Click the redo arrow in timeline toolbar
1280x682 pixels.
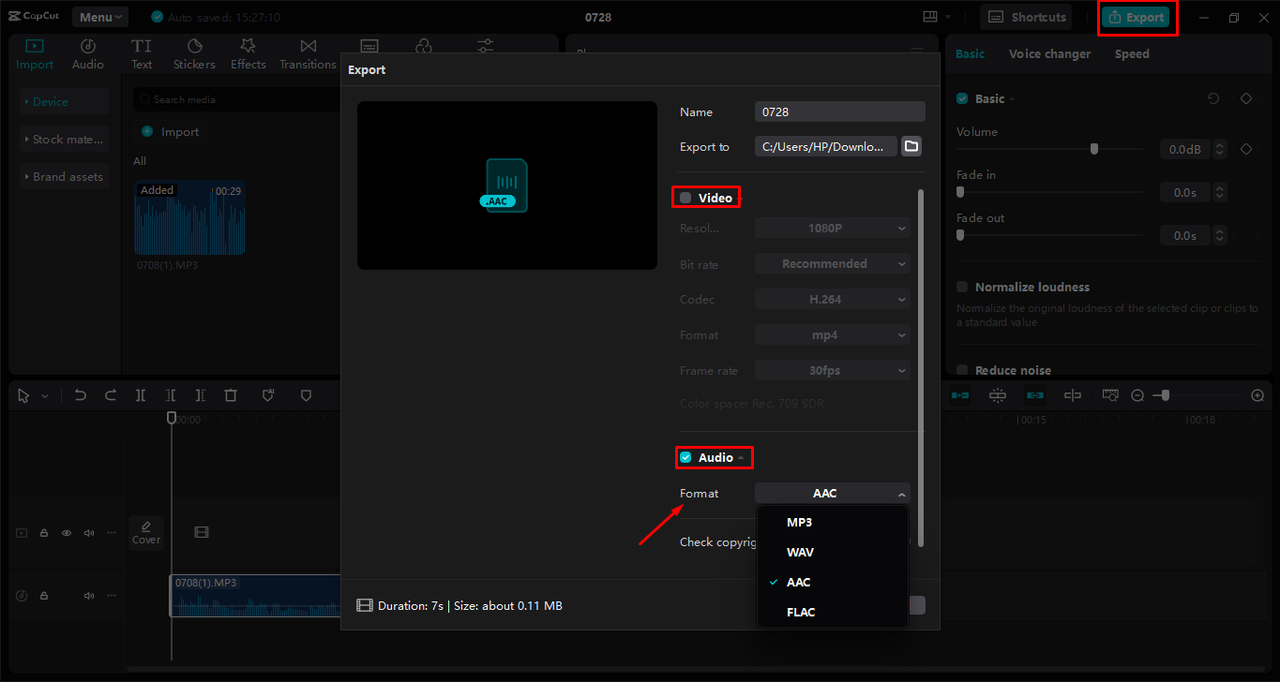pos(111,396)
